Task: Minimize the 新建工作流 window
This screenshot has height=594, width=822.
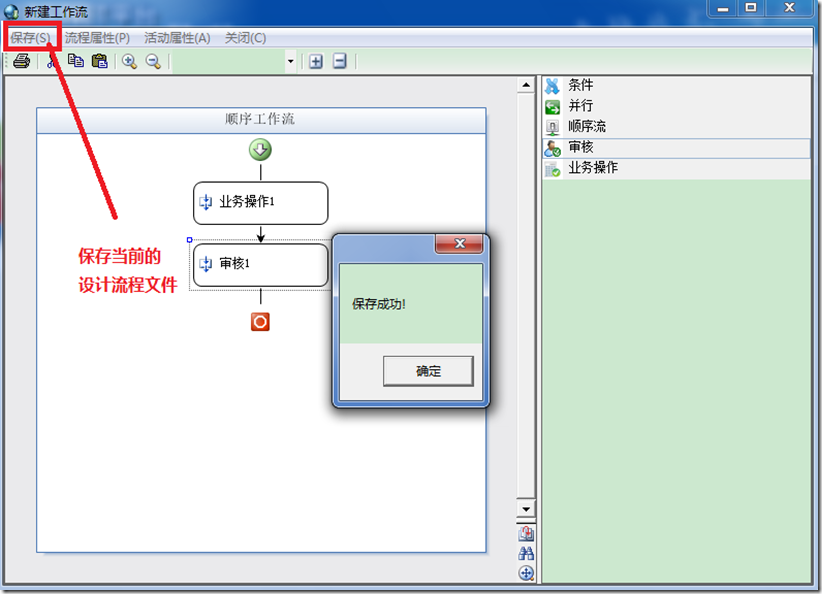Action: [723, 8]
